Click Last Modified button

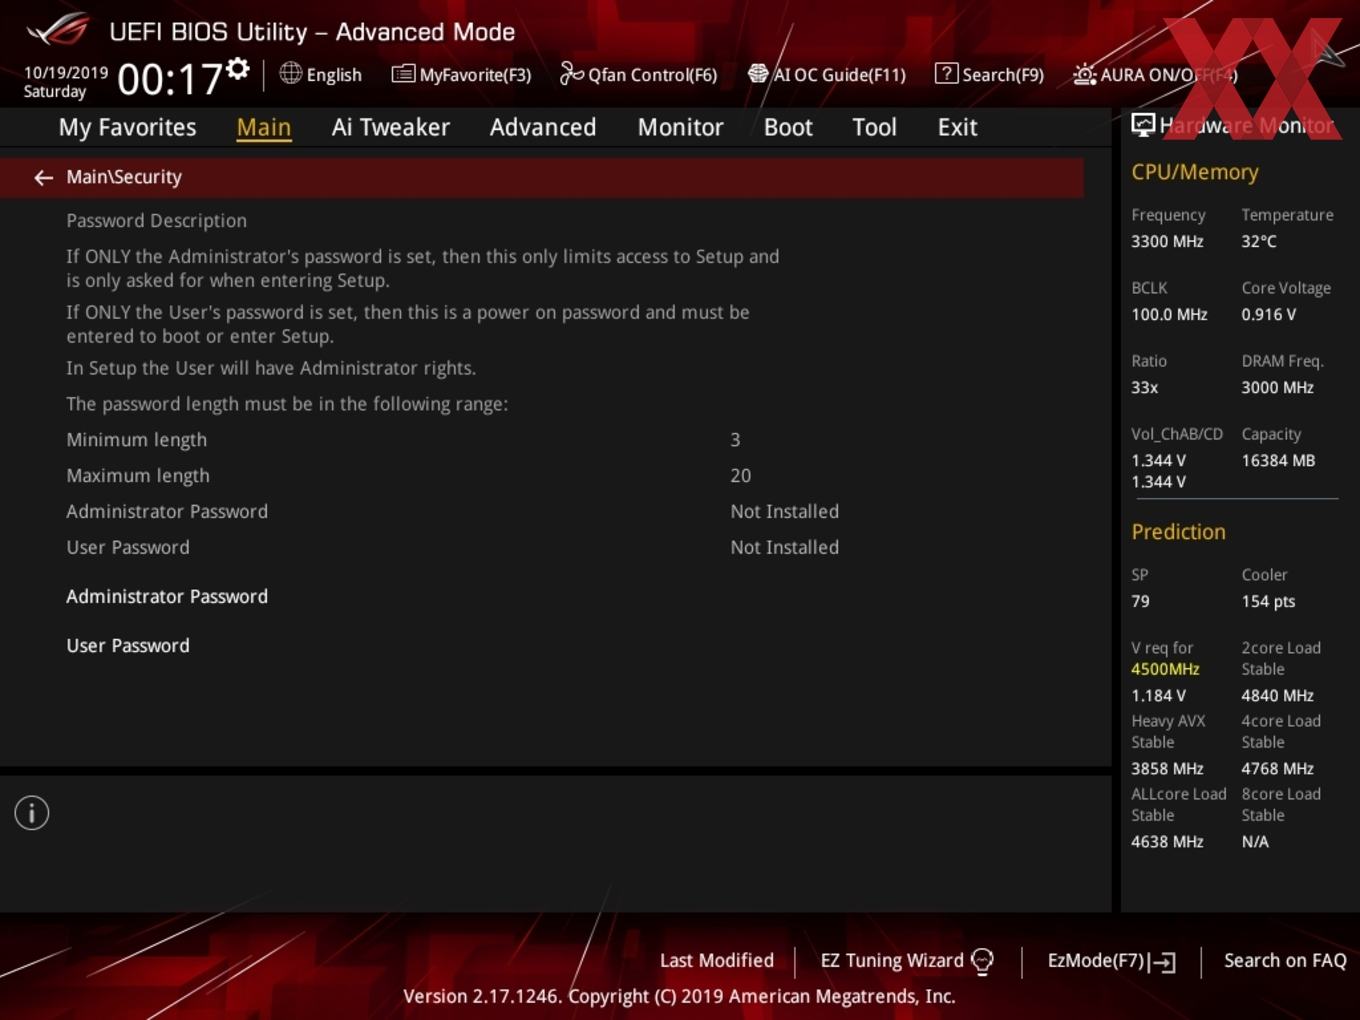(x=717, y=960)
